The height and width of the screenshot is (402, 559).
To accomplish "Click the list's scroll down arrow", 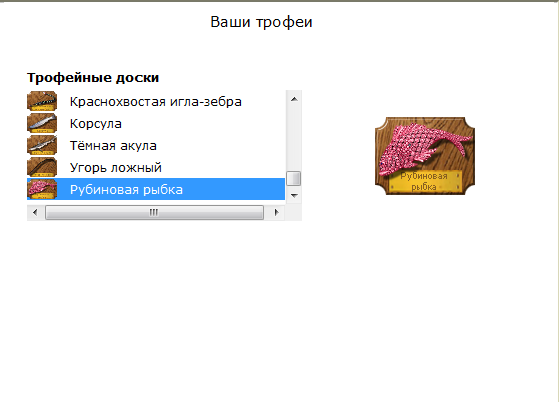I will (x=294, y=195).
